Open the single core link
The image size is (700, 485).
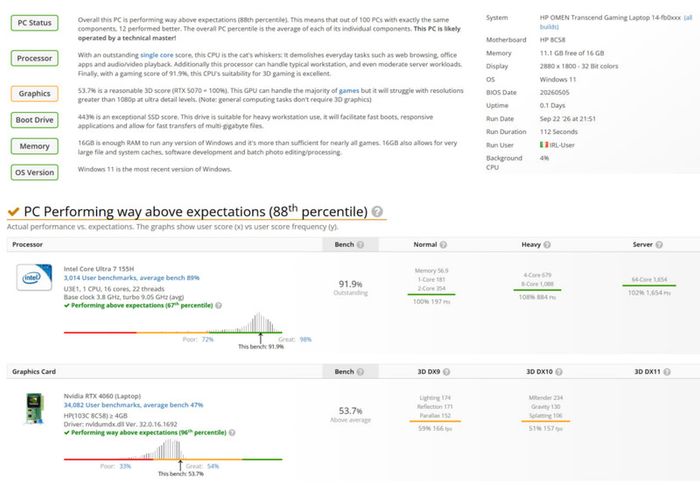coord(157,55)
